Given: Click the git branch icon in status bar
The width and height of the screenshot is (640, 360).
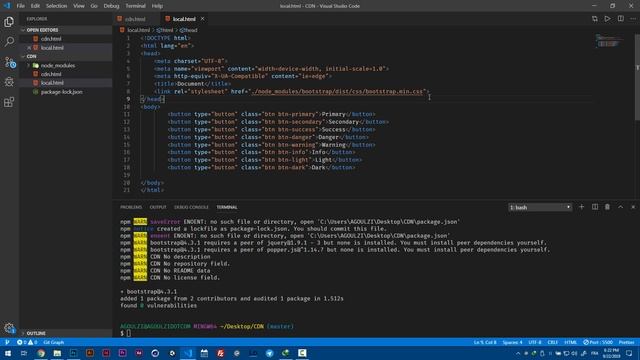Looking at the screenshot, I should pos(7,342).
